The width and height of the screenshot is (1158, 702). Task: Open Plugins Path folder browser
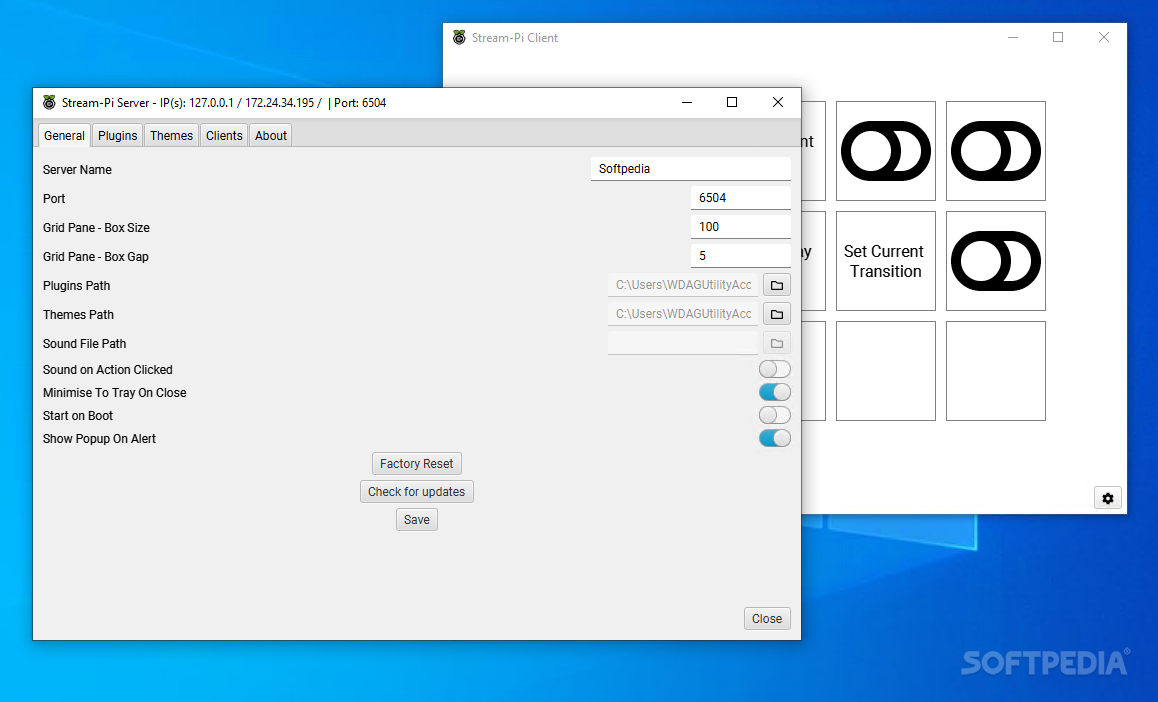[x=776, y=285]
